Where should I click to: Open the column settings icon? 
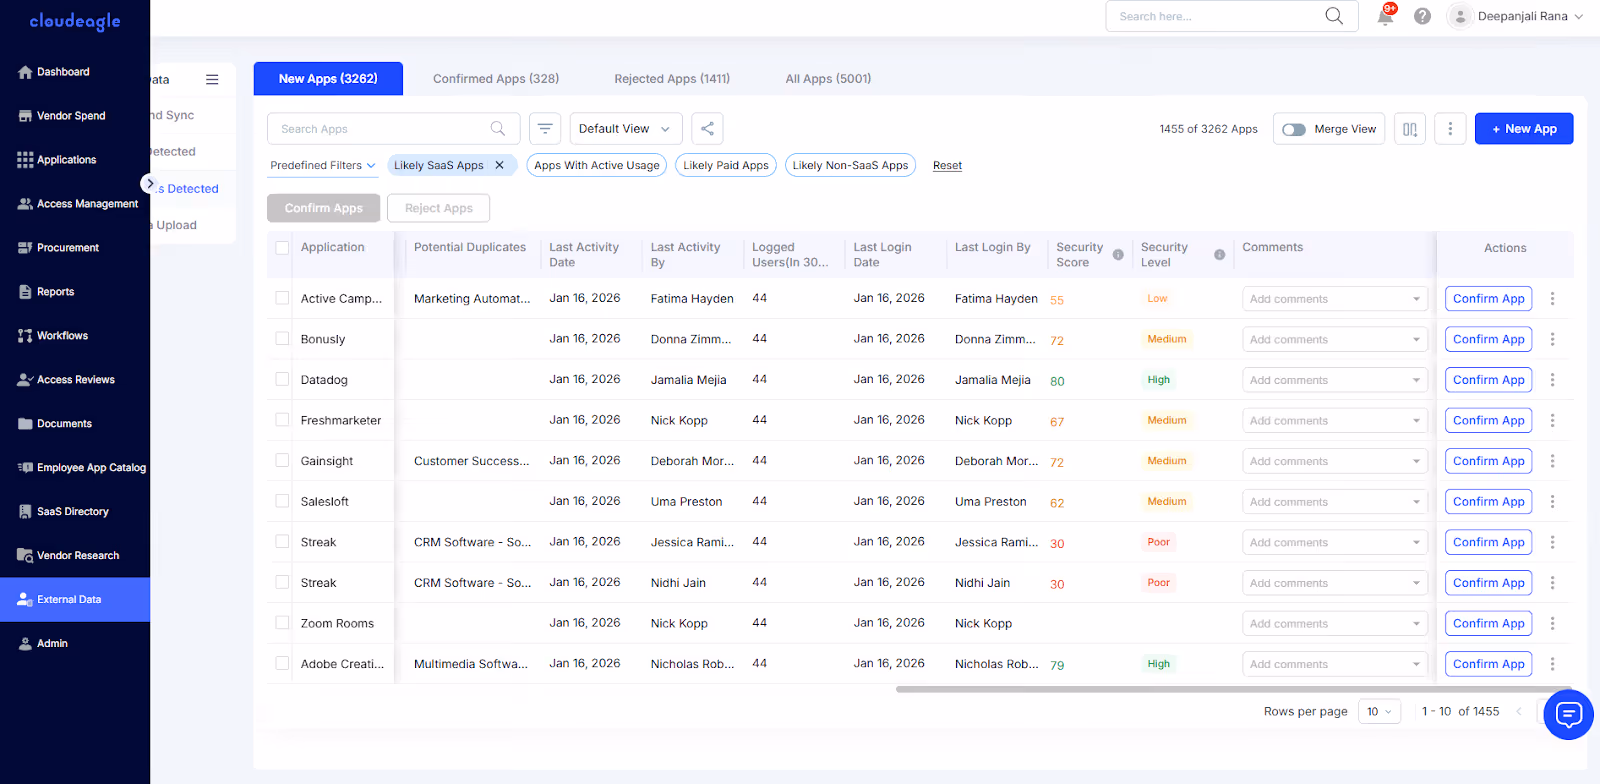[x=1410, y=129]
